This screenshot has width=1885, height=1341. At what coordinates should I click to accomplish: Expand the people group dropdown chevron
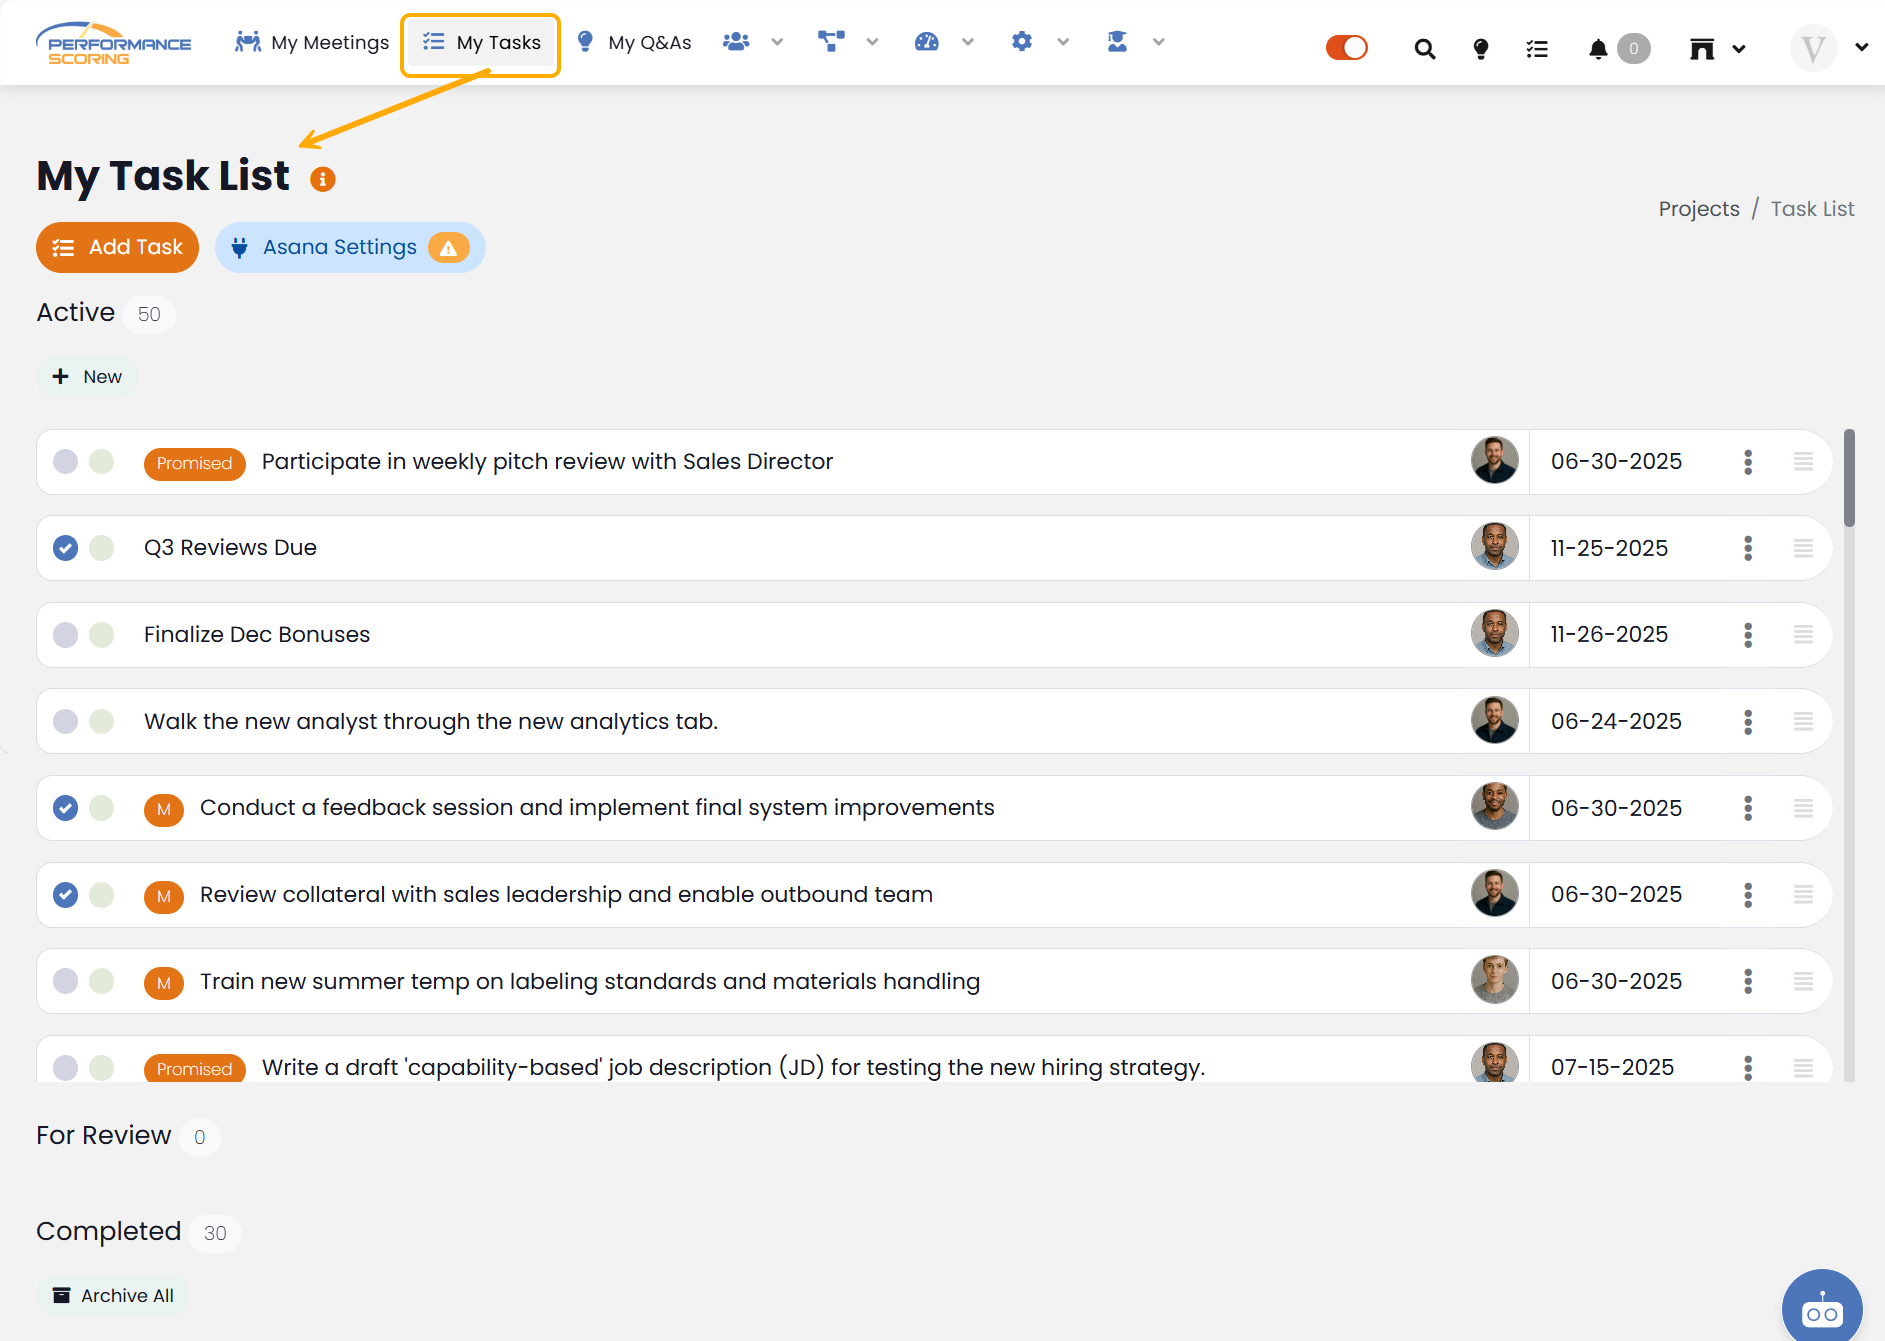pyautogui.click(x=777, y=42)
